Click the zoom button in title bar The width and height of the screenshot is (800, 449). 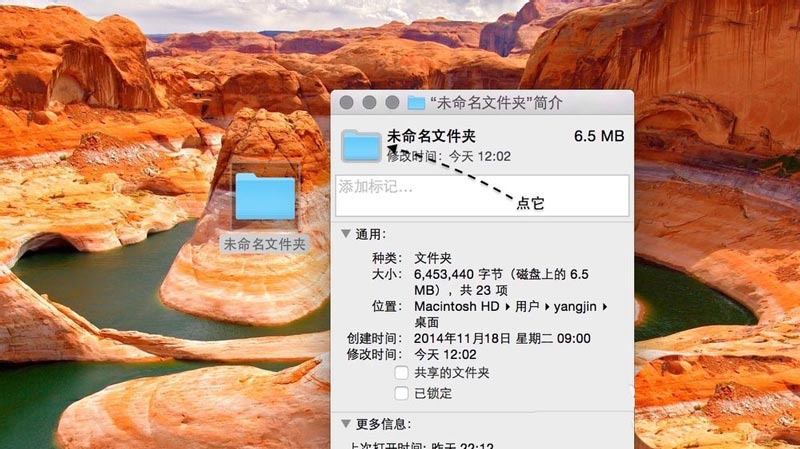(390, 103)
